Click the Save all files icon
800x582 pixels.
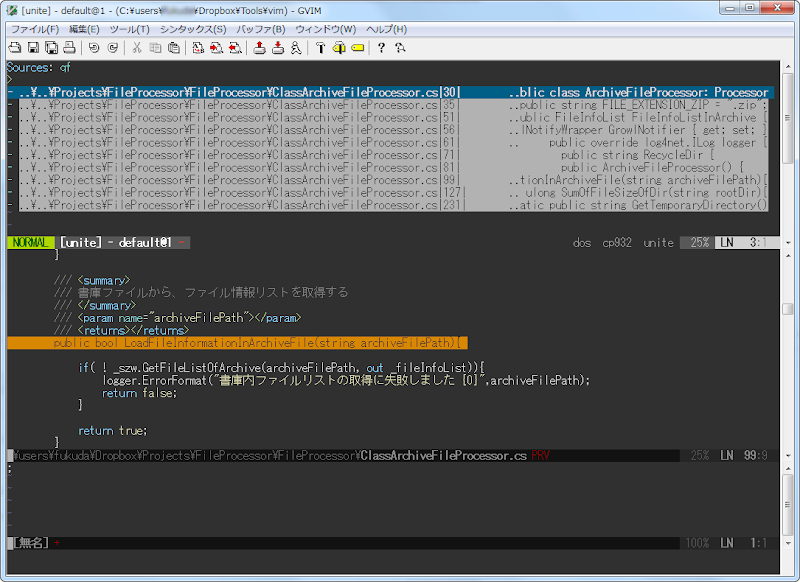click(52, 48)
